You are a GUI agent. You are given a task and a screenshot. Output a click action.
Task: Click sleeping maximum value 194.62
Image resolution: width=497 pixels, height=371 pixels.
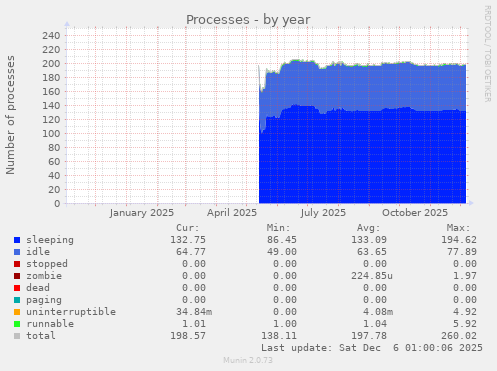point(459,240)
